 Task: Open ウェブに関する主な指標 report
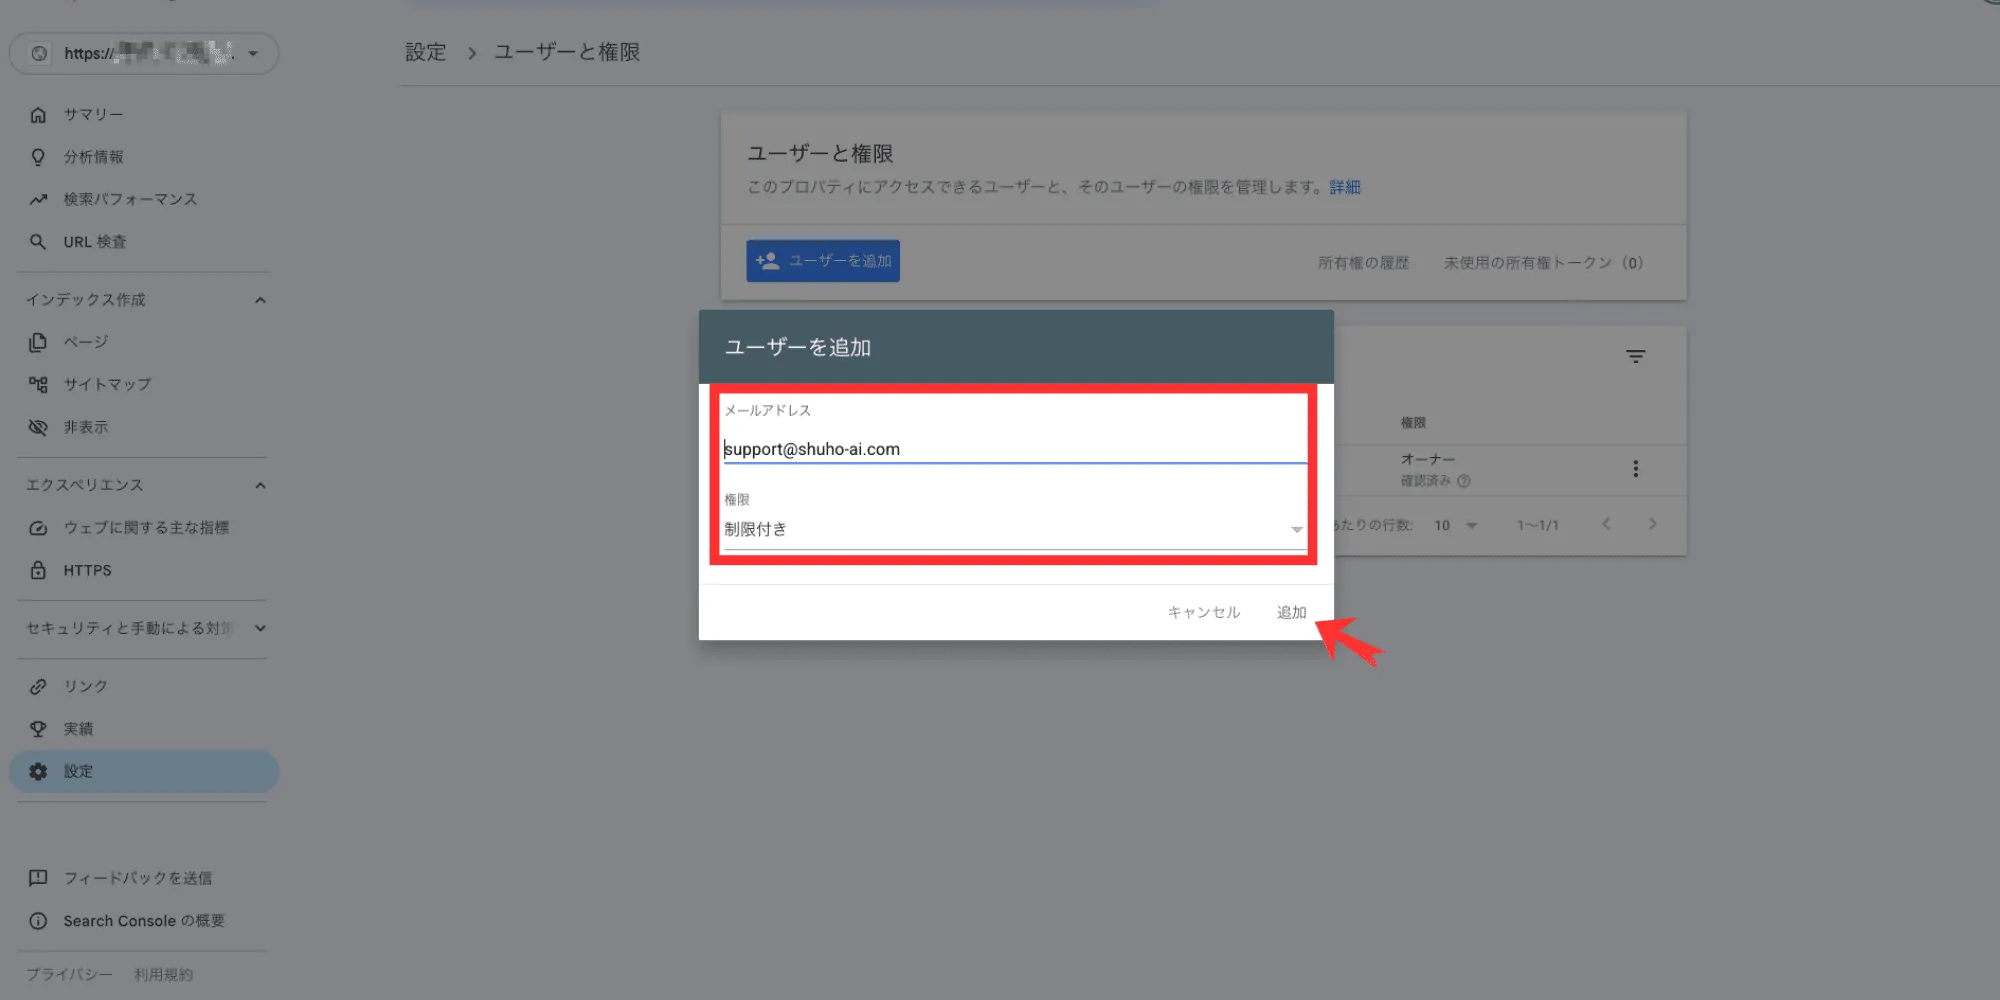146,528
